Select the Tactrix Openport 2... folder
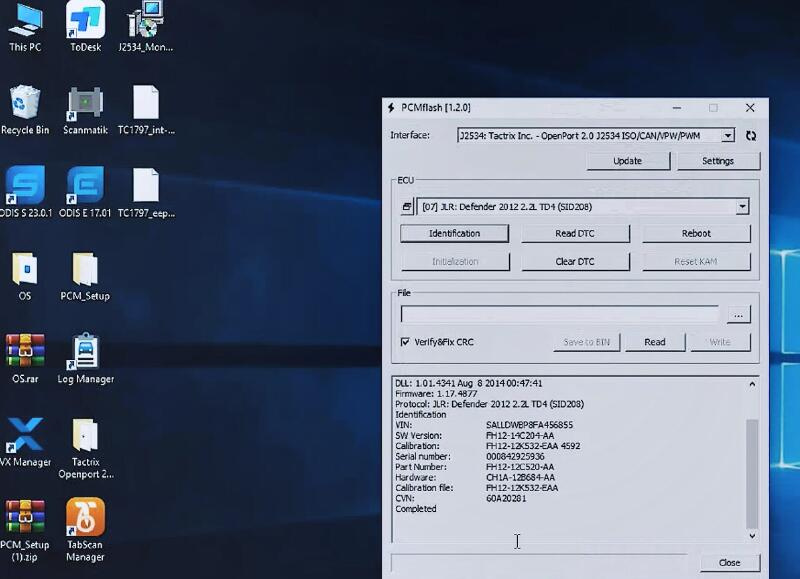The image size is (800, 579). click(85, 448)
